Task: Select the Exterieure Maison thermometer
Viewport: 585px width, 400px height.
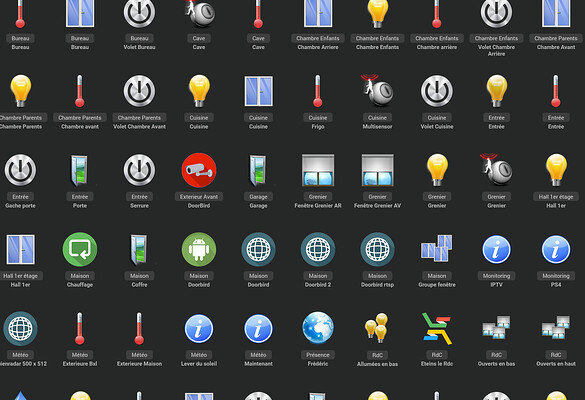Action: (139, 328)
